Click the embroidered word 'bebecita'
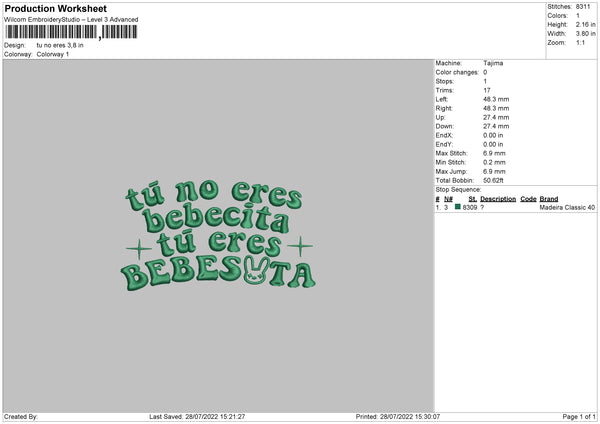This screenshot has height=424, width=600. pyautogui.click(x=216, y=219)
